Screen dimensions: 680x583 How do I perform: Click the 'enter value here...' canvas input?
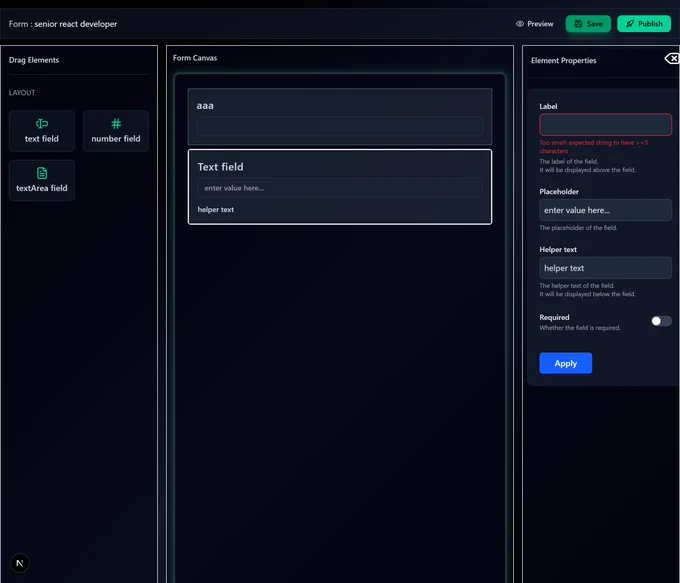coord(340,188)
